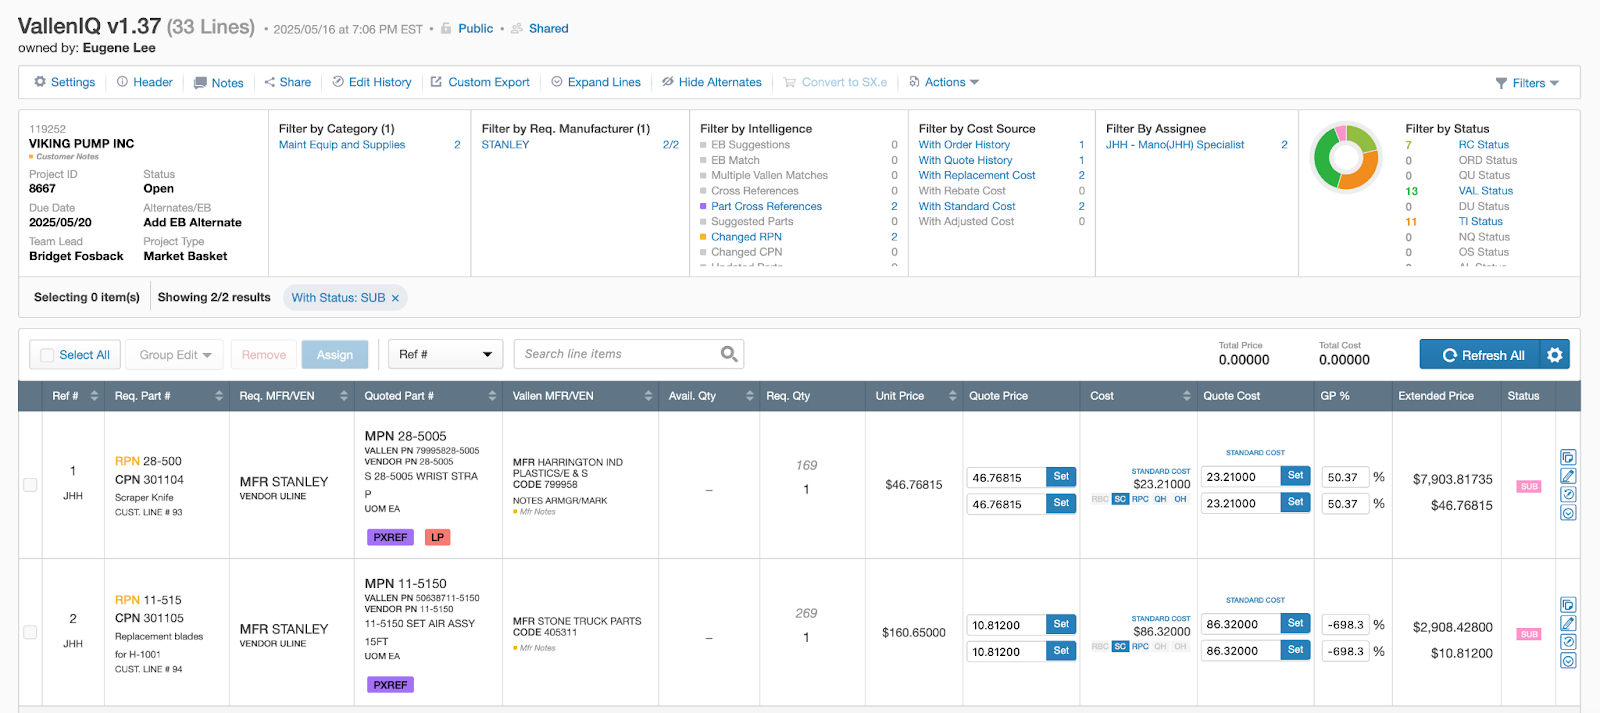
Task: Click the LP badge in row 1
Action: pyautogui.click(x=437, y=537)
